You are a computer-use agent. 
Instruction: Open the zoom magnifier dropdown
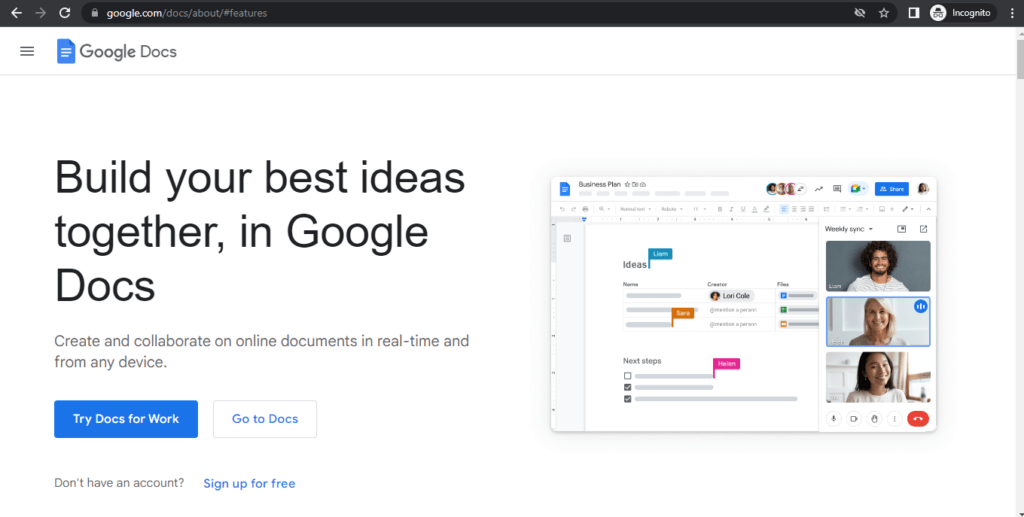(x=605, y=209)
